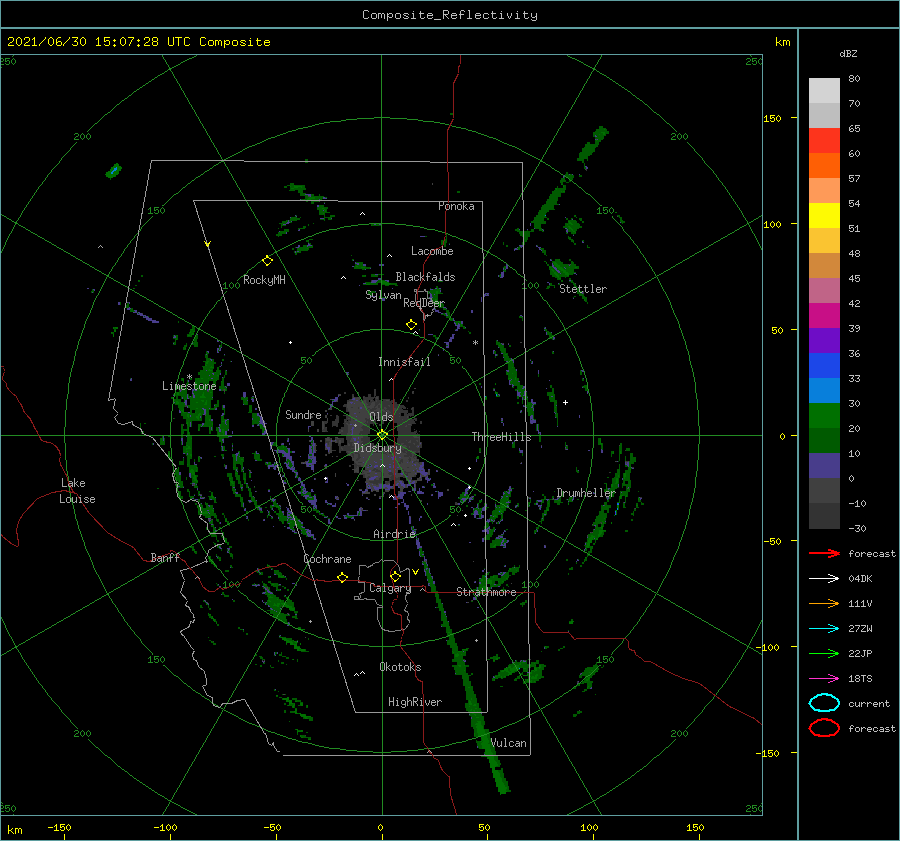Click the Vulcan label
This screenshot has width=900, height=841.
[x=509, y=743]
